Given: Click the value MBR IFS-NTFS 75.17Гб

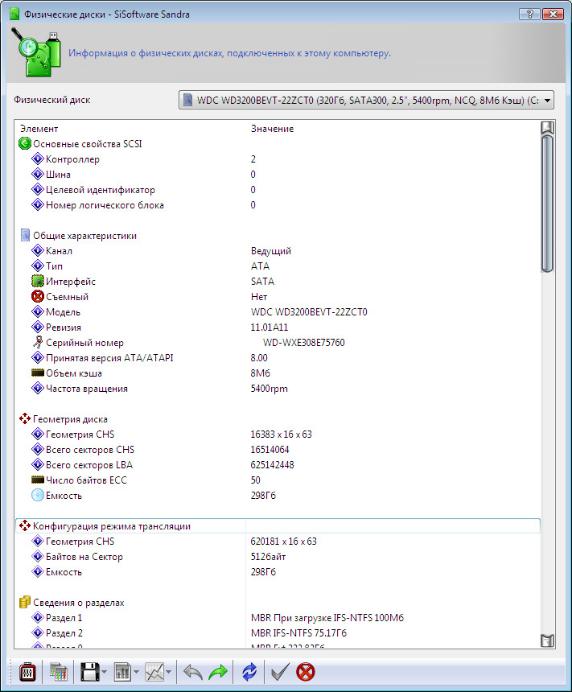Looking at the screenshot, I should [299, 633].
